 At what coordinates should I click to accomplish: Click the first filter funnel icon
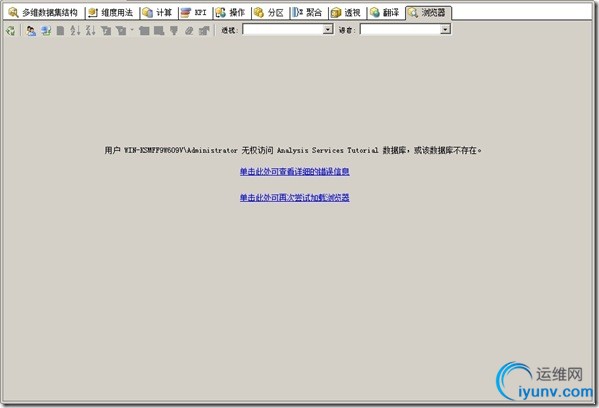(x=106, y=31)
